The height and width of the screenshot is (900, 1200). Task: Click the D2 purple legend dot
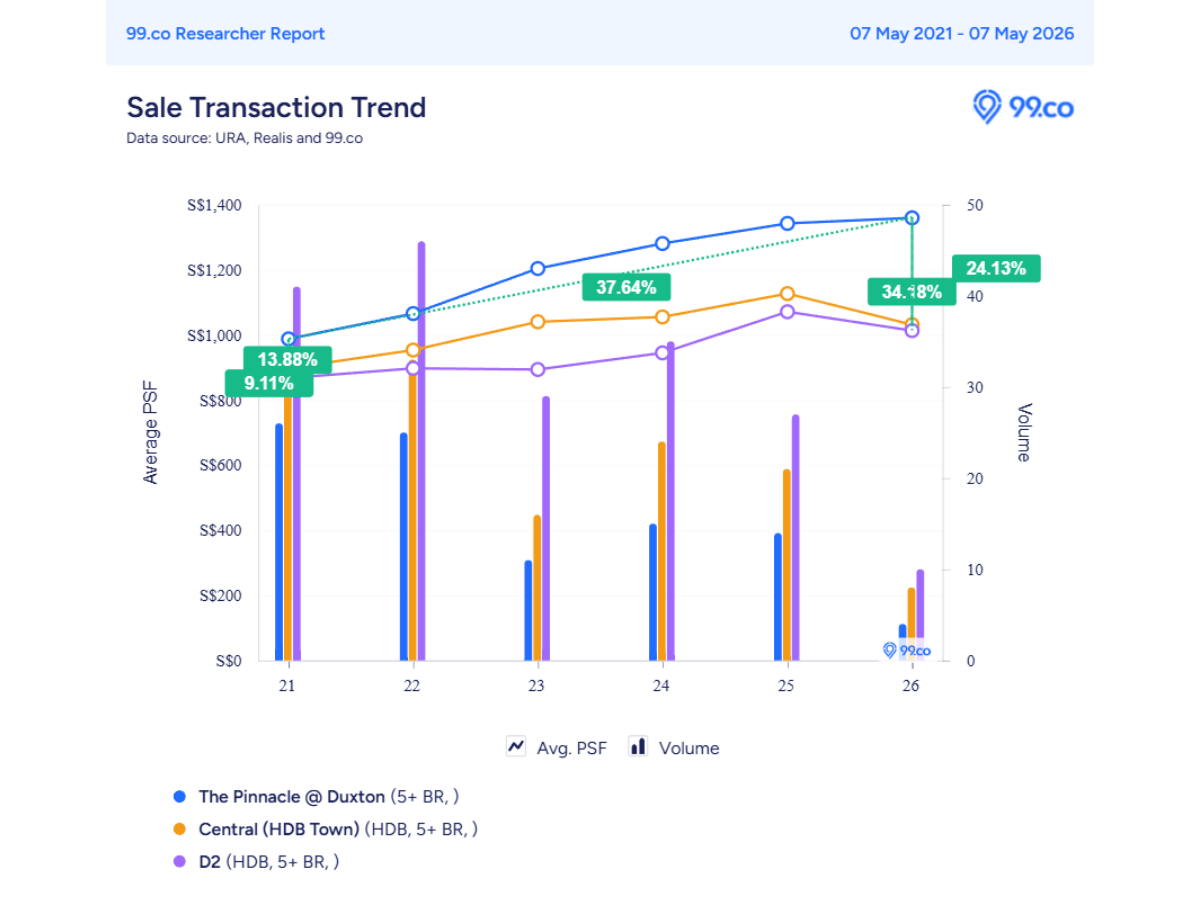click(x=180, y=861)
